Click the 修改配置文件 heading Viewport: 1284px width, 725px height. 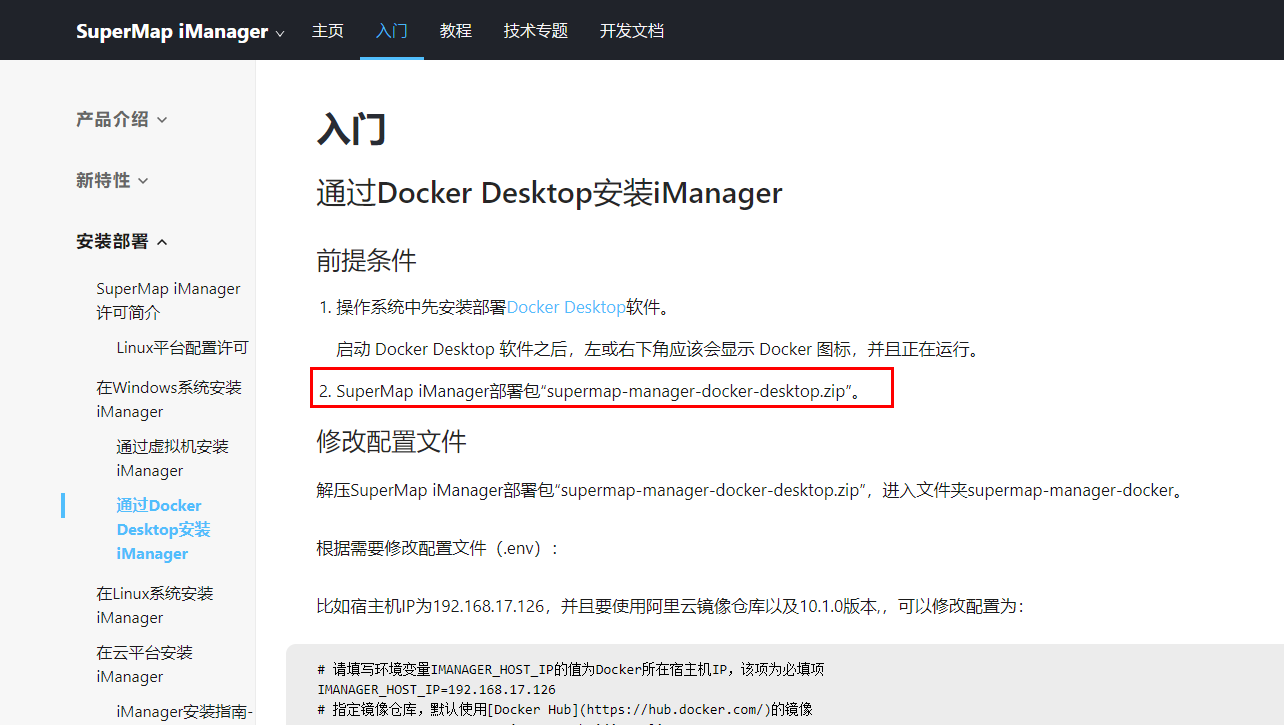(391, 441)
